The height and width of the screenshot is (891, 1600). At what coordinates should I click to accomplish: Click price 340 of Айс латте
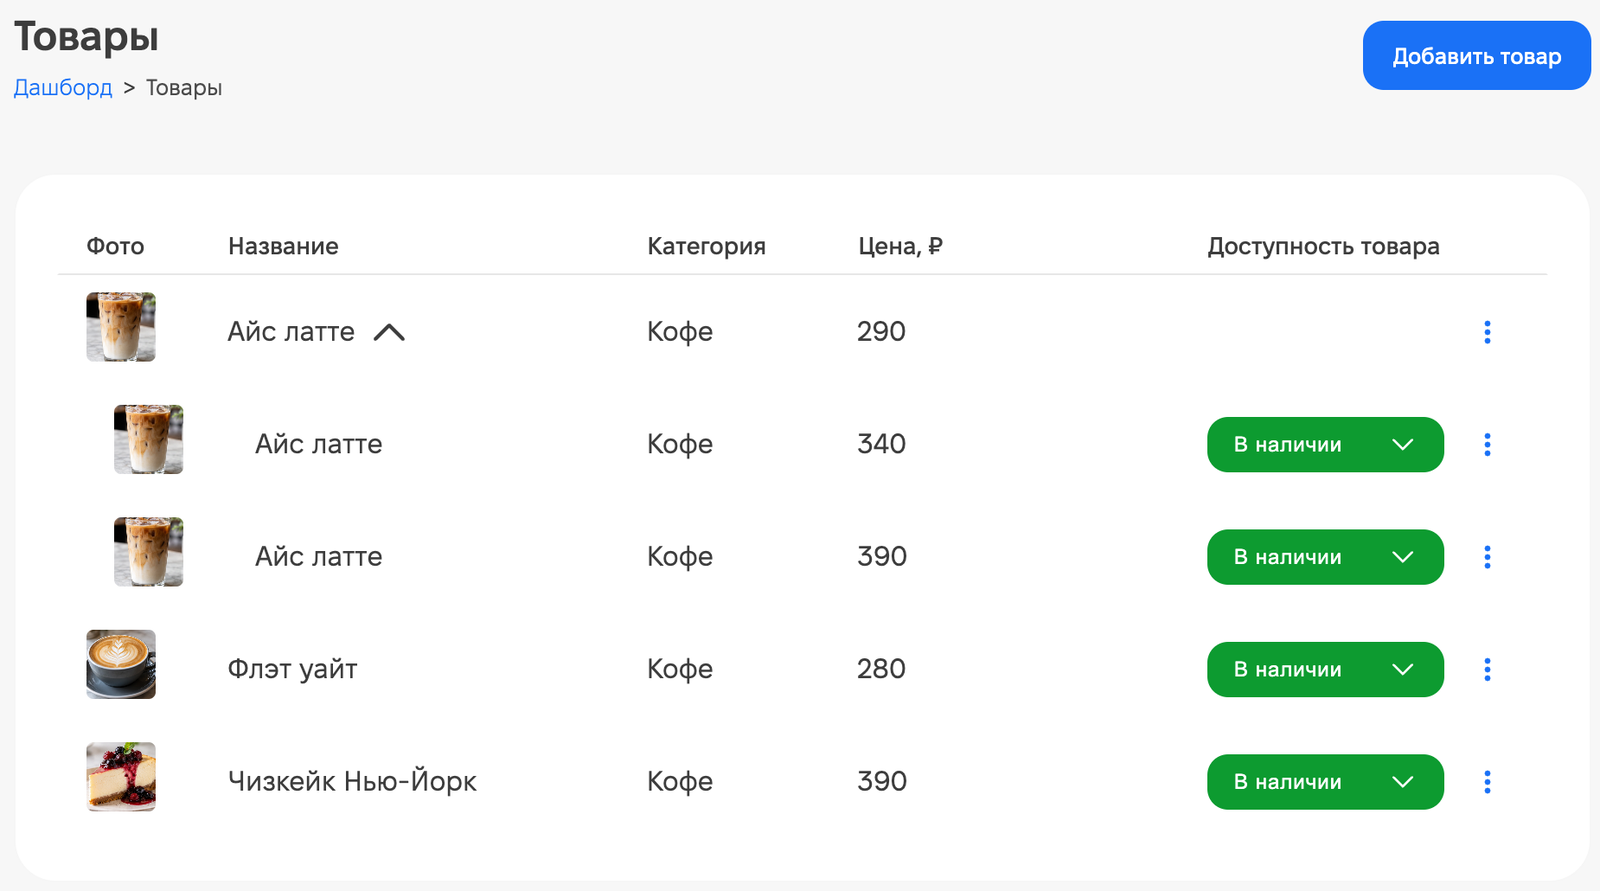coord(881,444)
